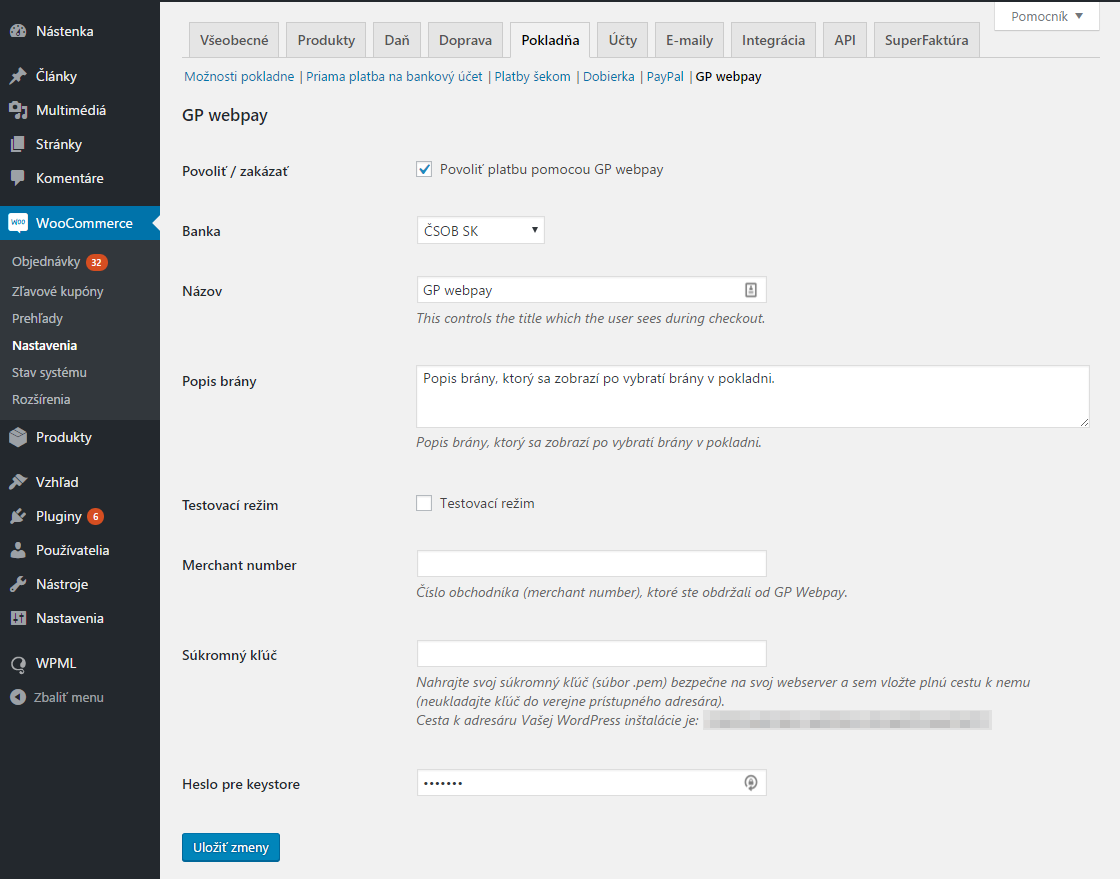Click the WooCommerce sidebar icon

pos(17,222)
